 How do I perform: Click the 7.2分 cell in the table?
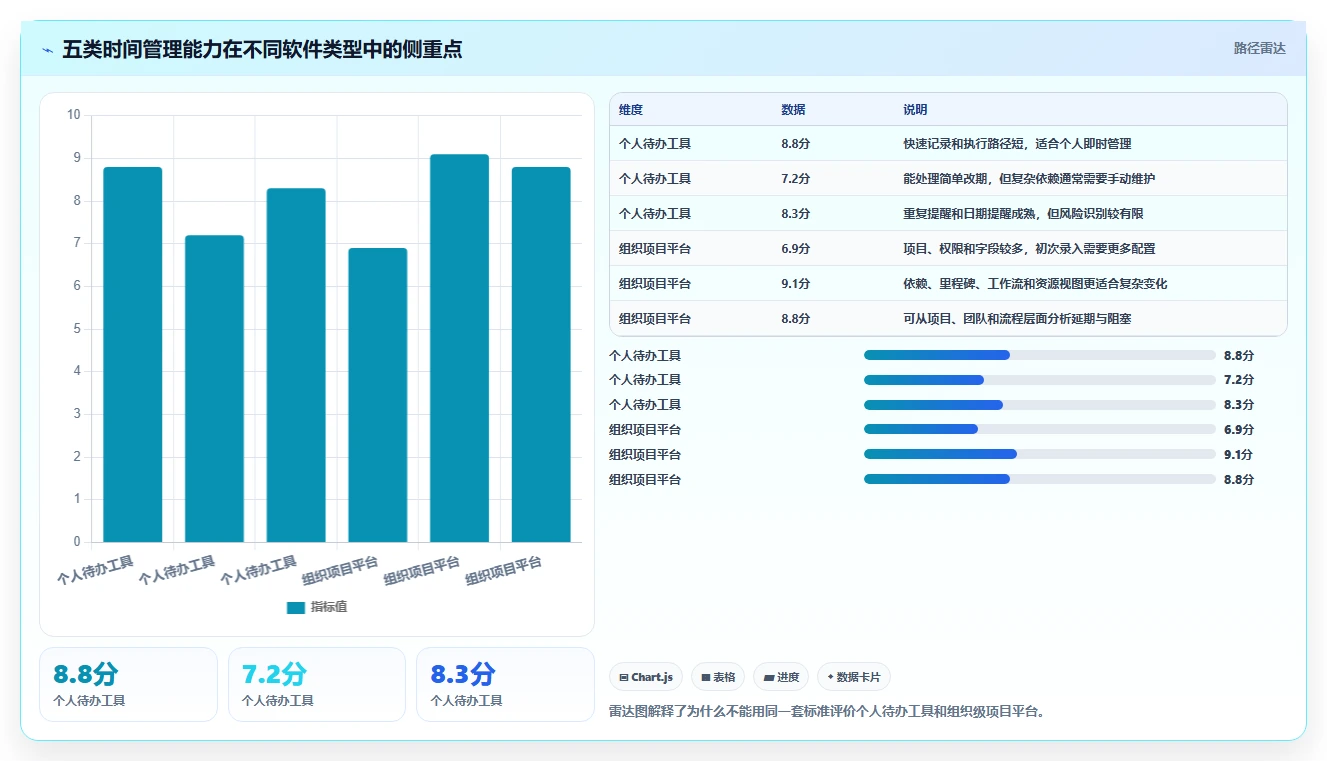(x=796, y=179)
